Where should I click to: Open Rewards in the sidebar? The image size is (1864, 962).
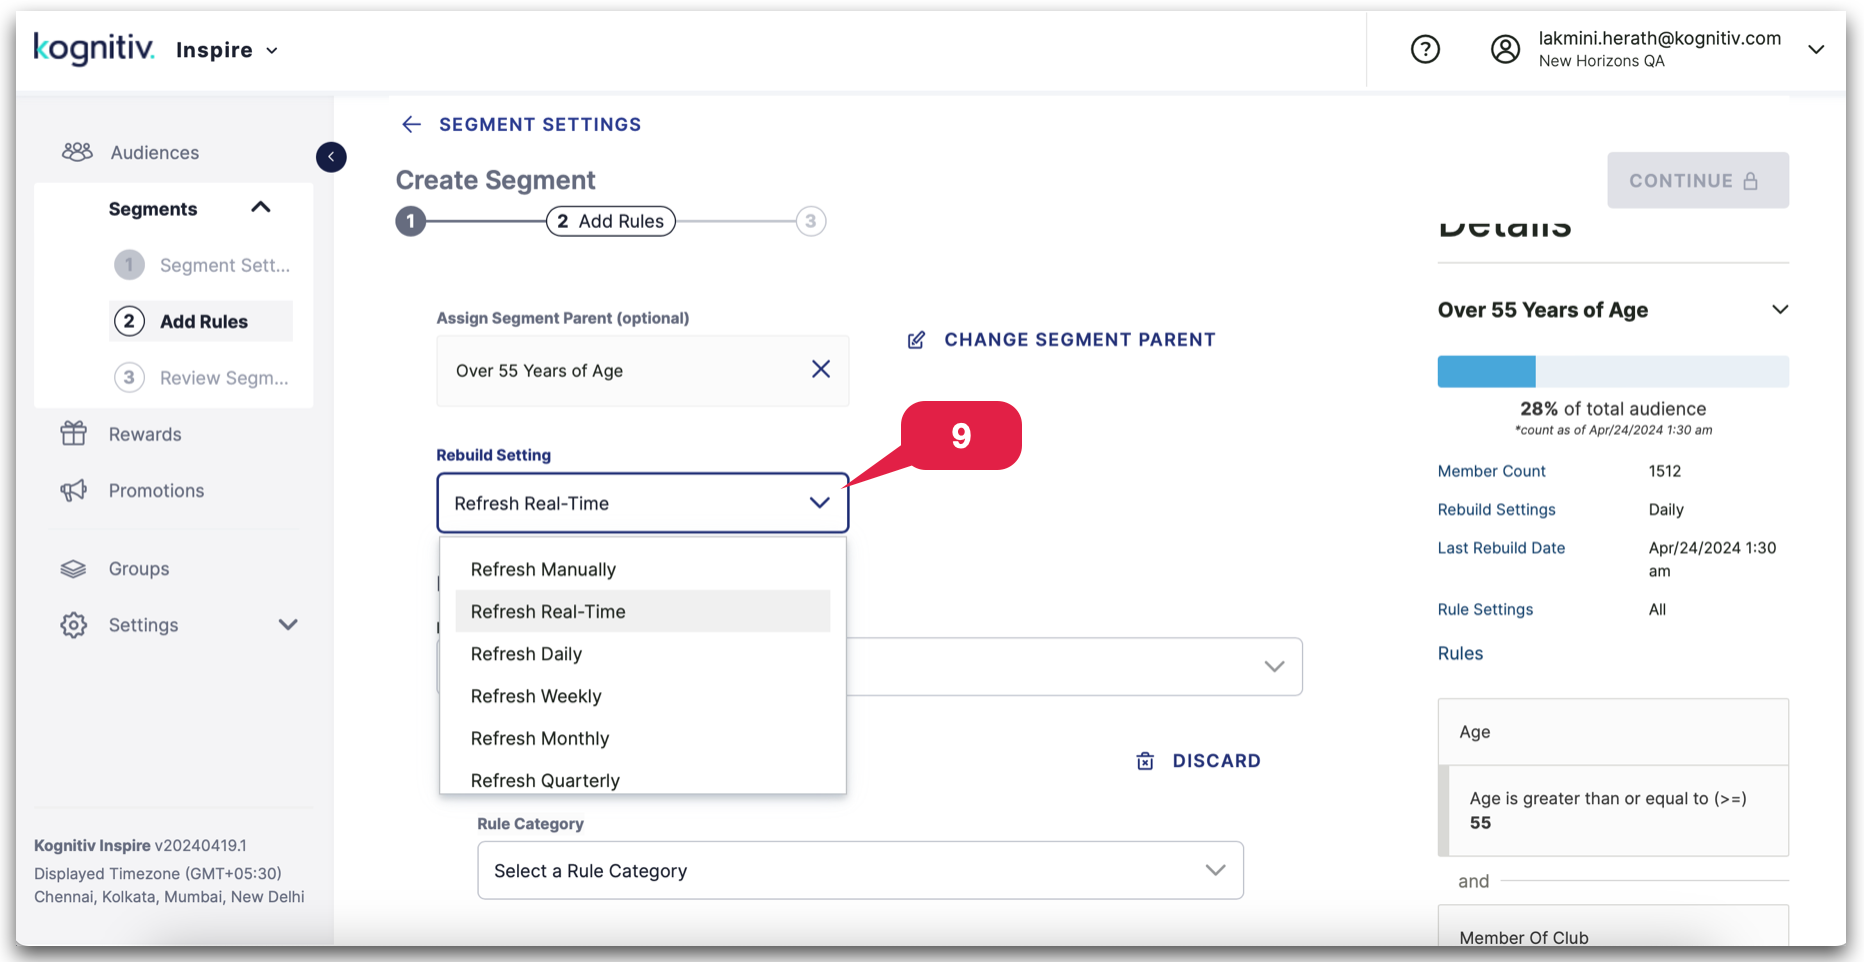coord(145,434)
